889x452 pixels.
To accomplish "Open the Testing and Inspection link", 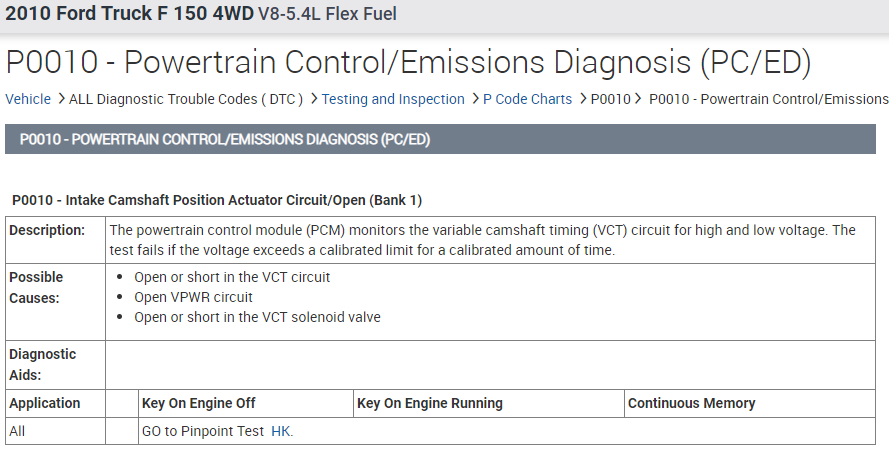I will pos(393,99).
